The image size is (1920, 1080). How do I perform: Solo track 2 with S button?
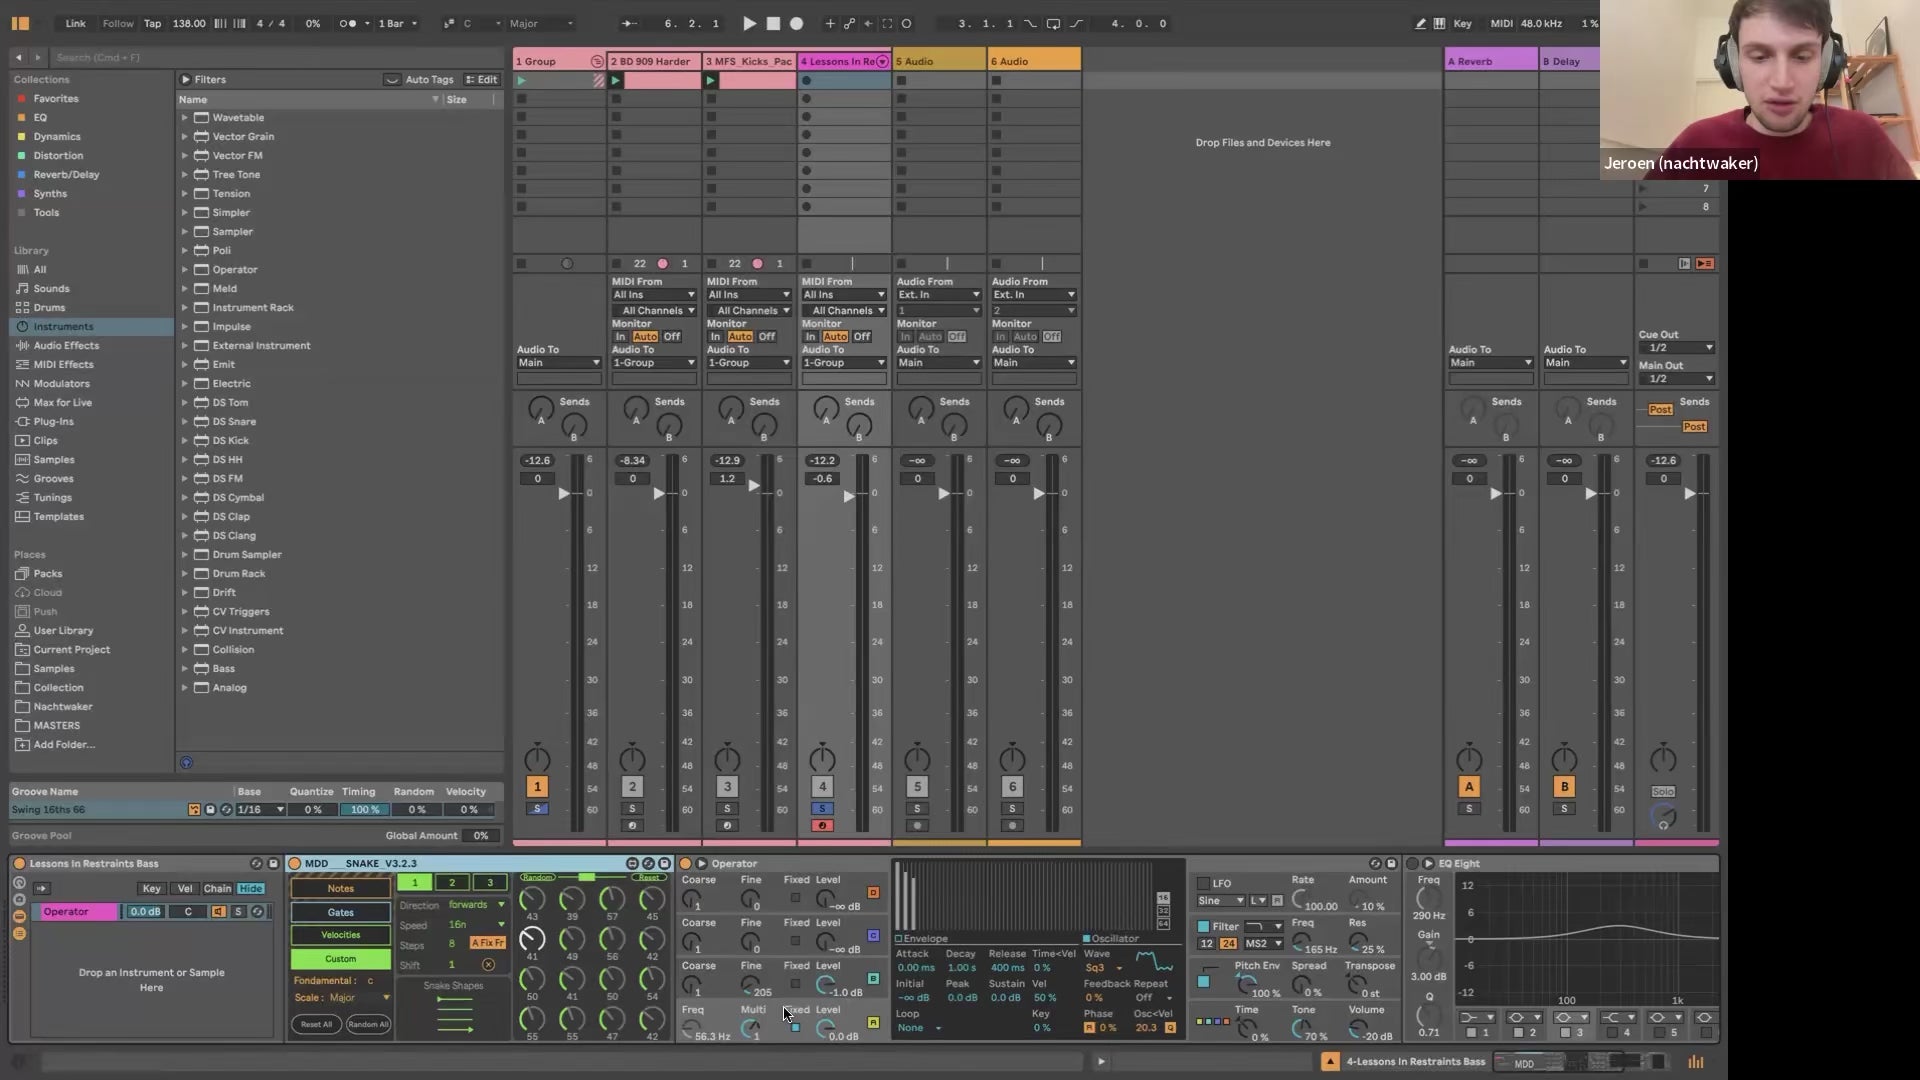tap(632, 809)
